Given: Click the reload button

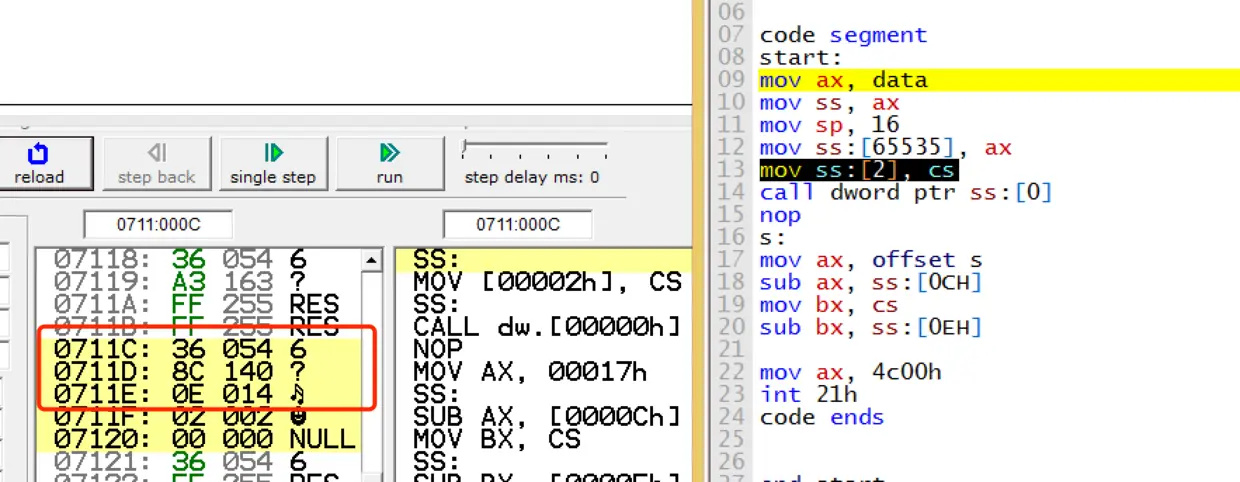Looking at the screenshot, I should coord(46,163).
